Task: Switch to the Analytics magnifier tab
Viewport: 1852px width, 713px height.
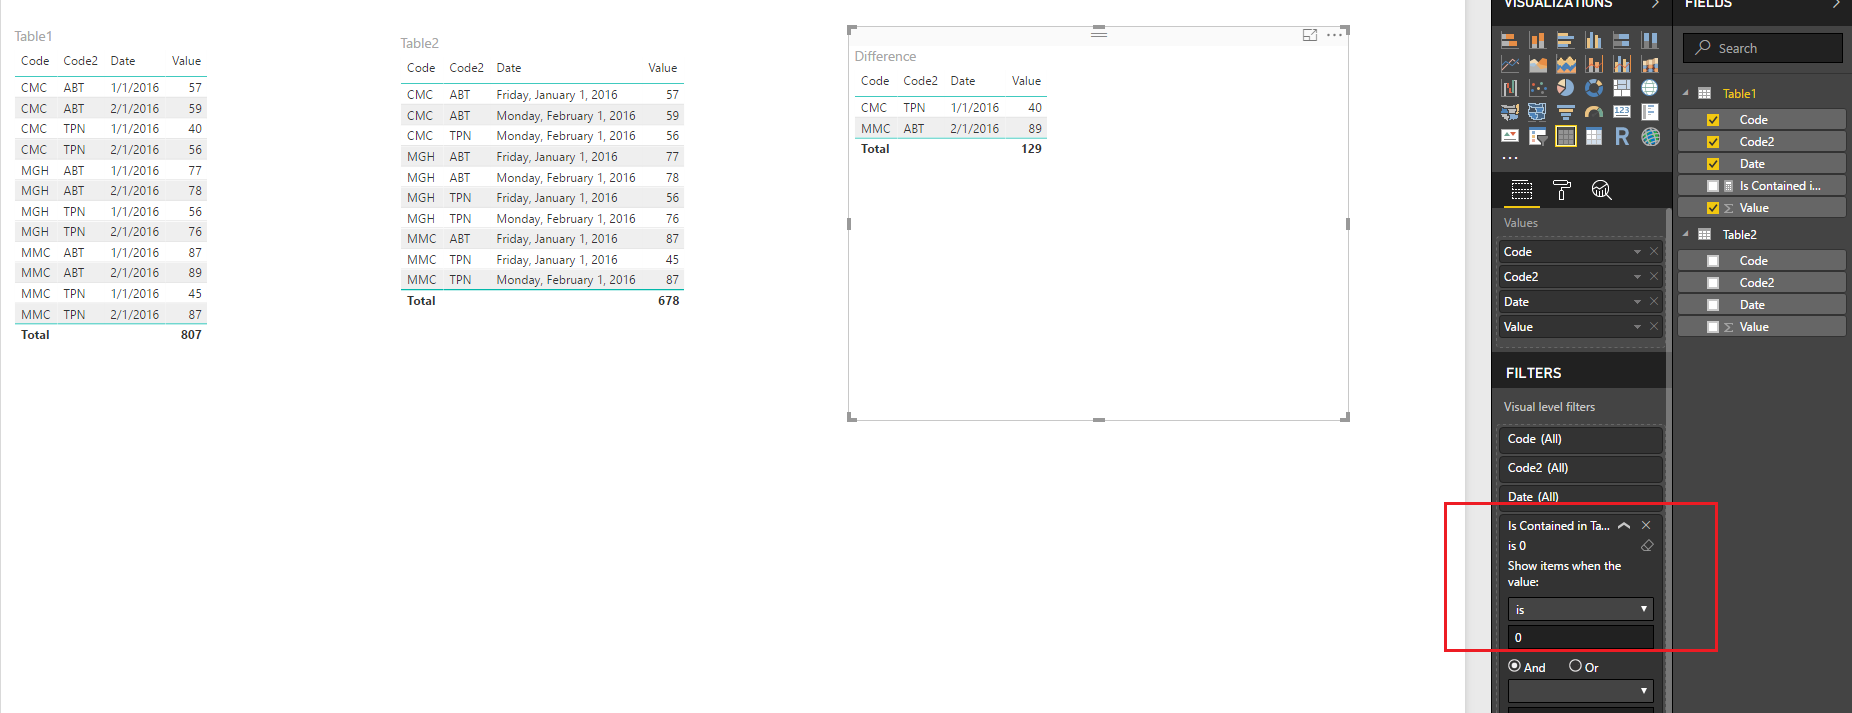Action: click(1601, 190)
